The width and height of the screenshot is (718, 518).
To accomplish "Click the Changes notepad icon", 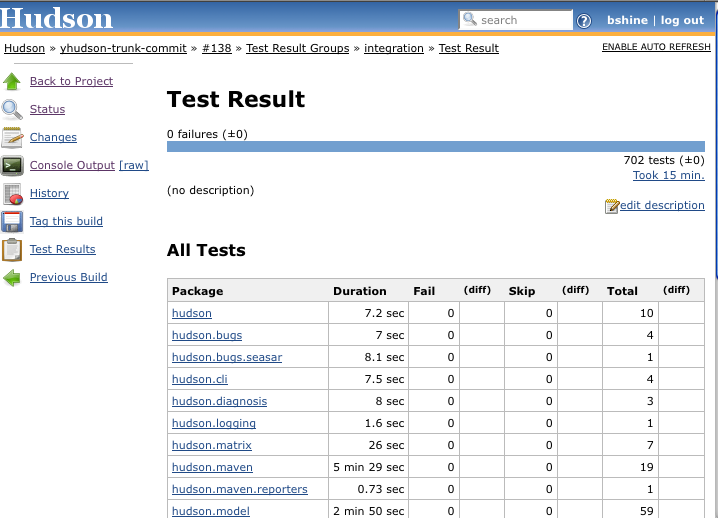I will pyautogui.click(x=12, y=137).
